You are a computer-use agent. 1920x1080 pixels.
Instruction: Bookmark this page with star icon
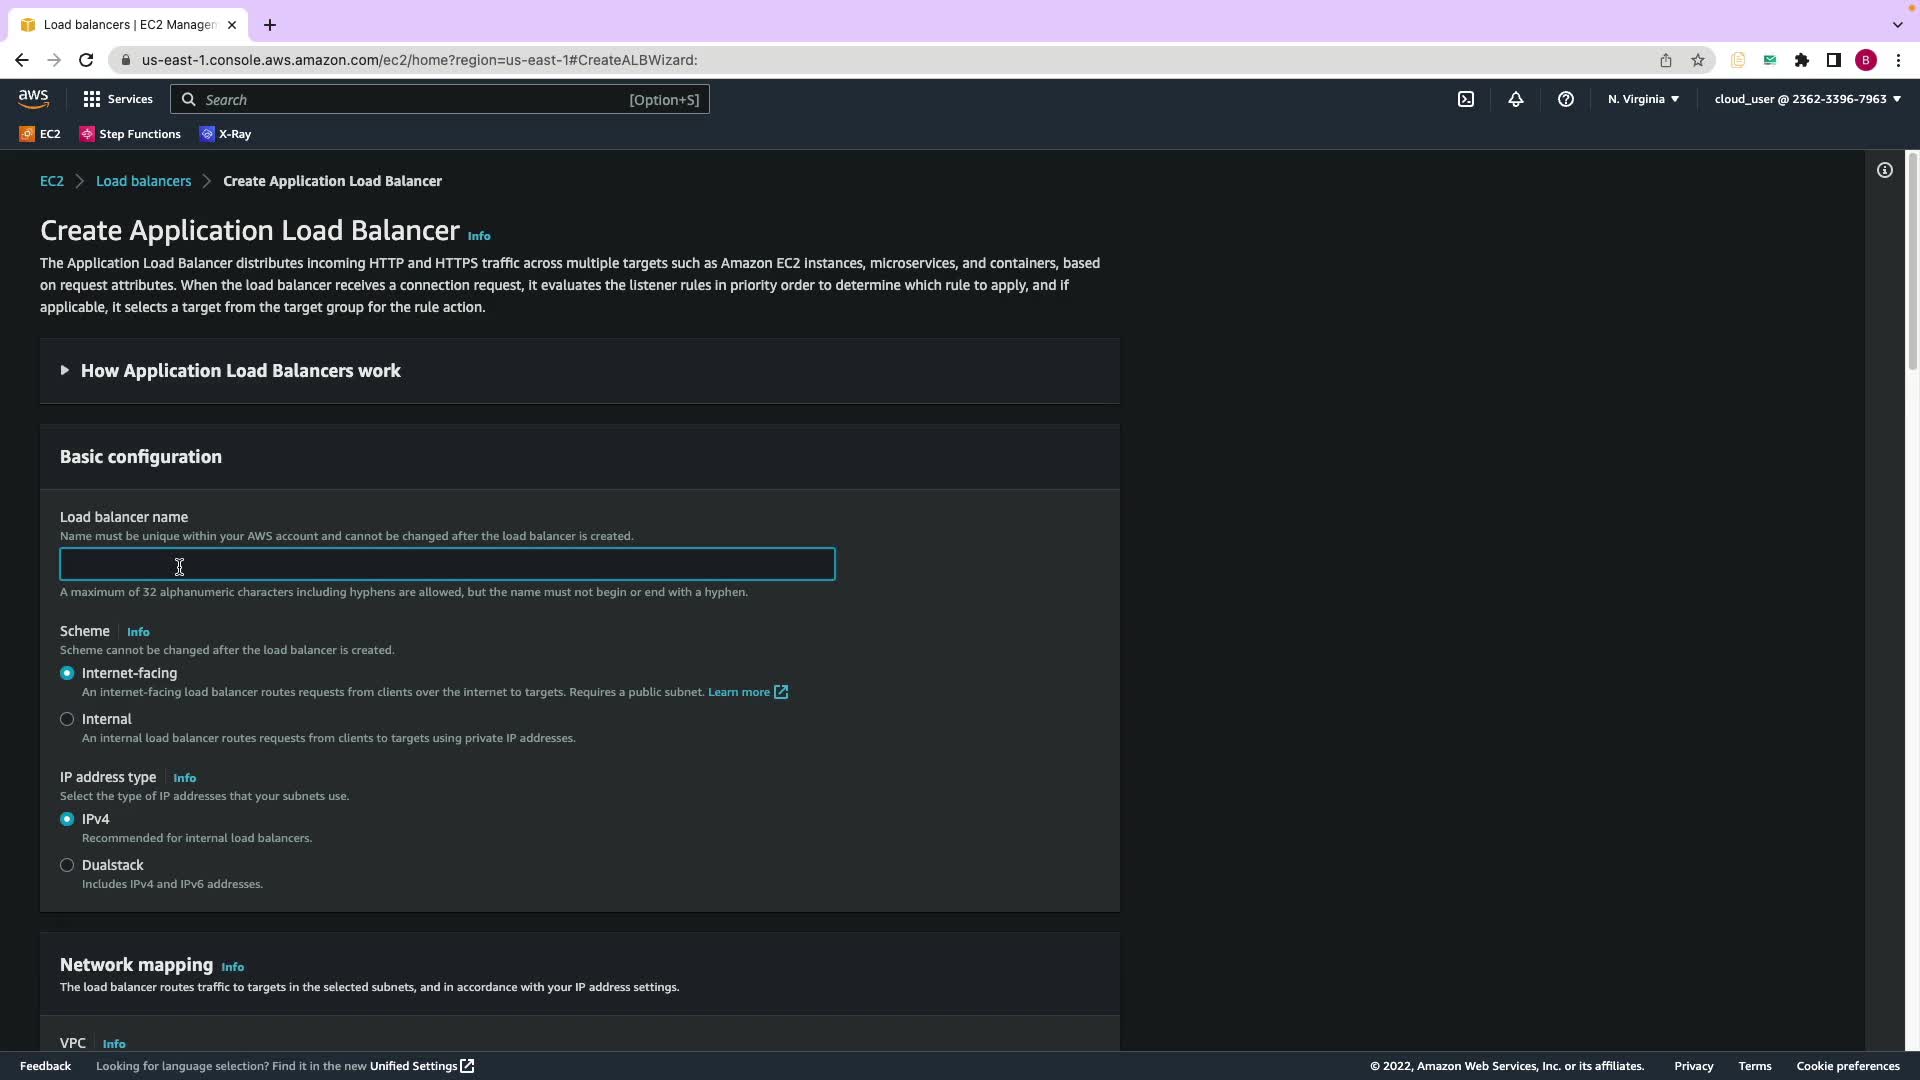1698,60
